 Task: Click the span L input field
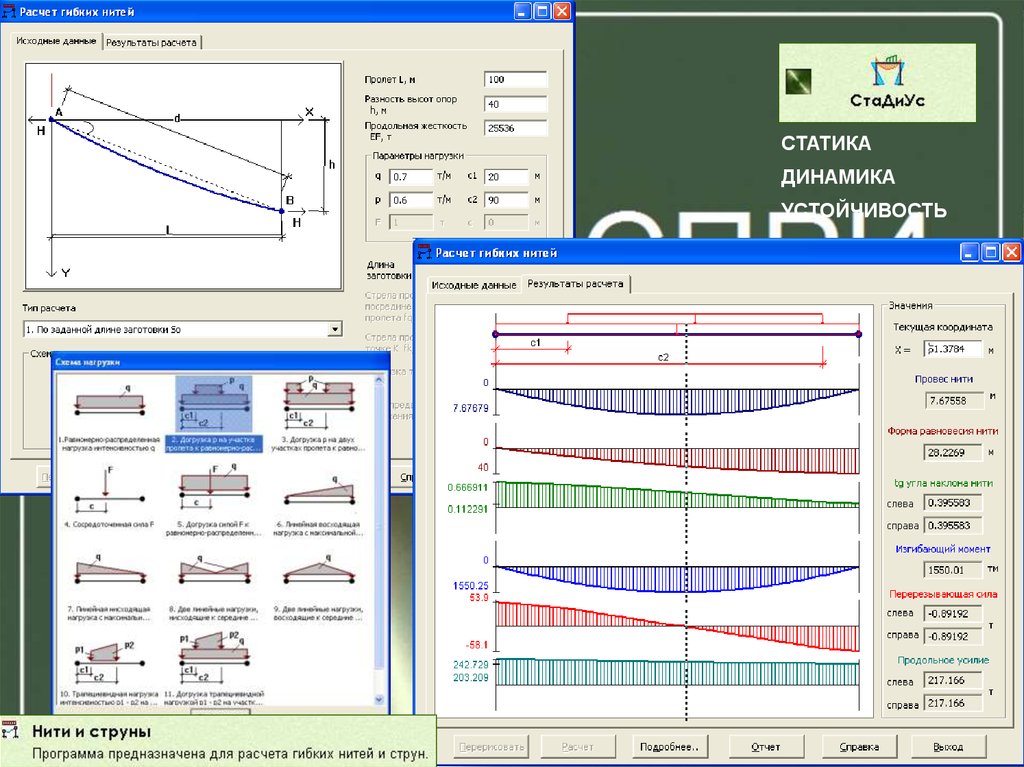[x=515, y=79]
